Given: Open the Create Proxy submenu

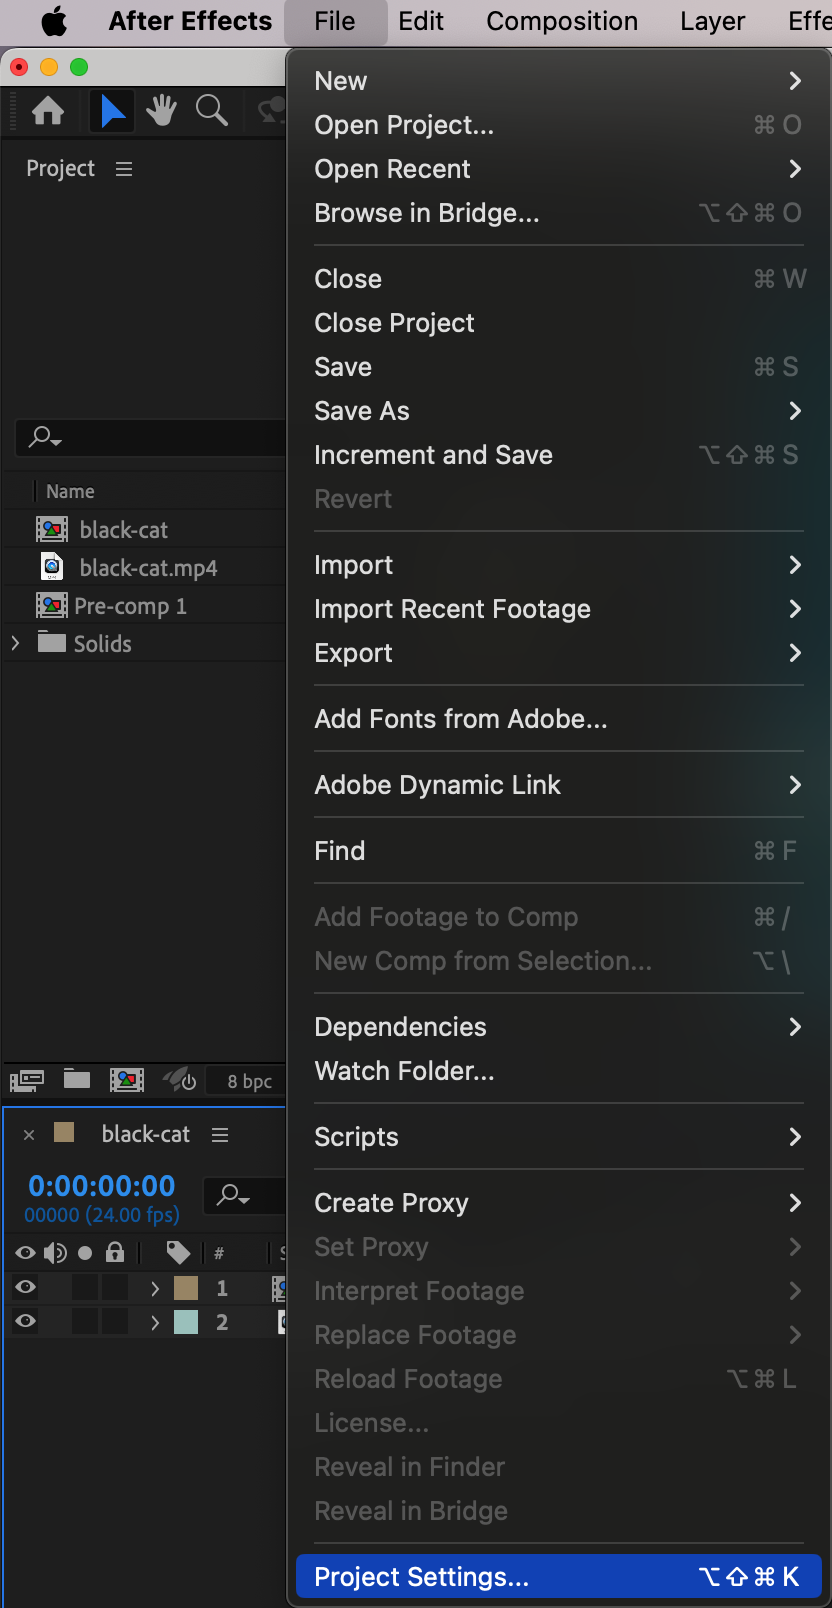Looking at the screenshot, I should 559,1203.
